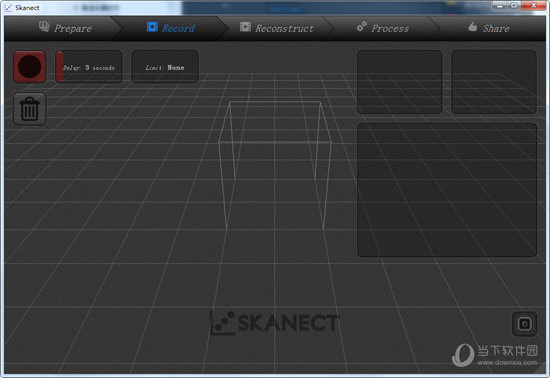Close the Skanect window
This screenshot has height=378, width=550.
tap(534, 5)
